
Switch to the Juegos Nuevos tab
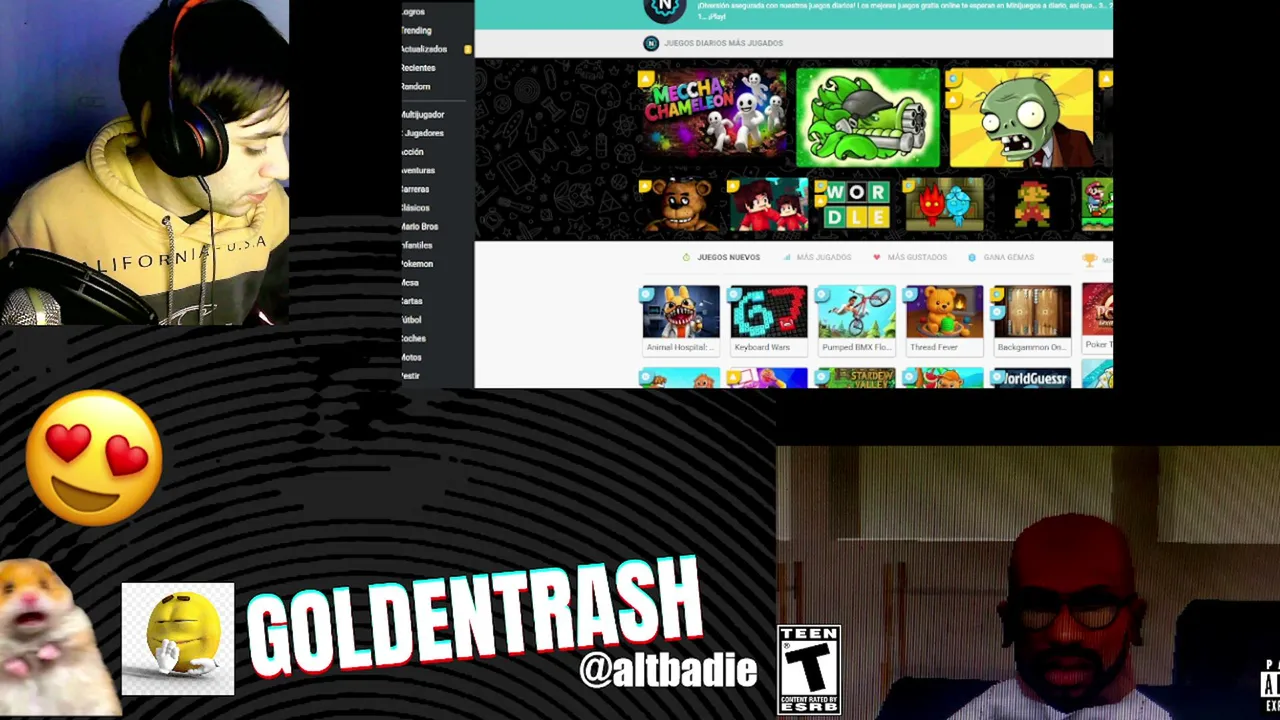[729, 257]
